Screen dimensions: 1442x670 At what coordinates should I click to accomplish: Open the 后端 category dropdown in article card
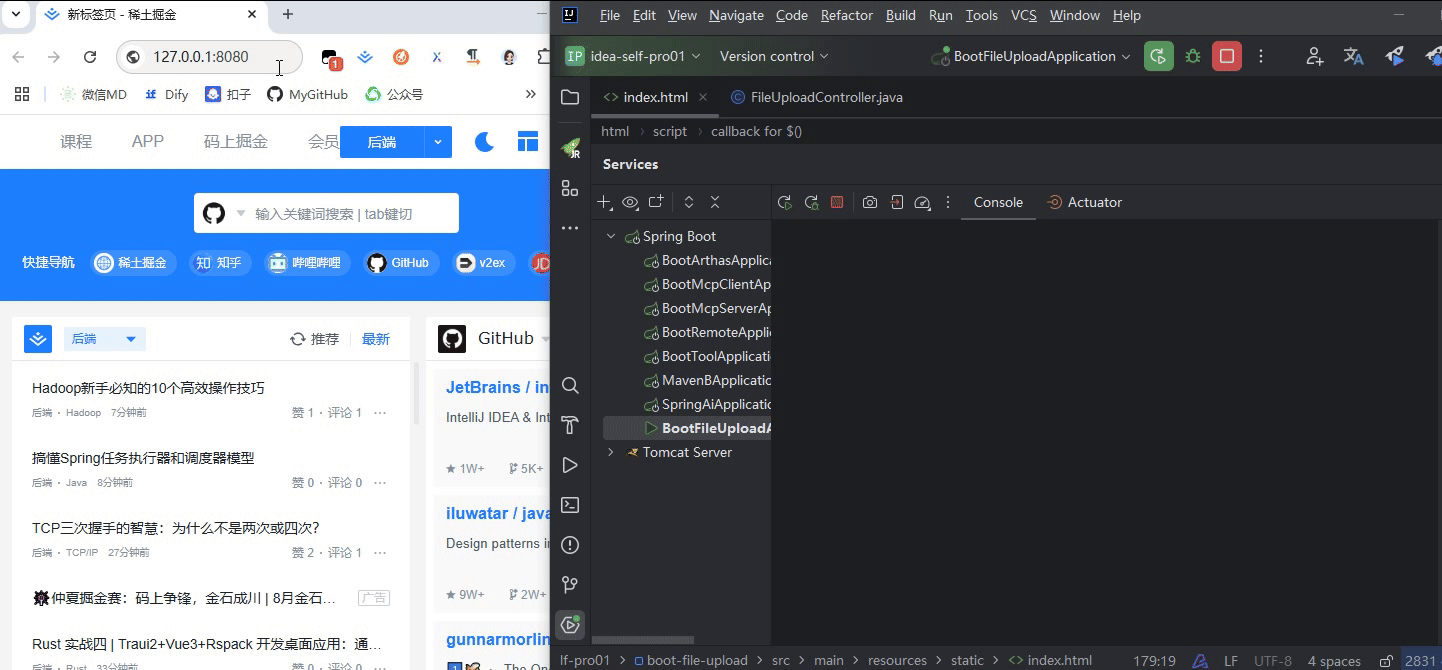105,339
